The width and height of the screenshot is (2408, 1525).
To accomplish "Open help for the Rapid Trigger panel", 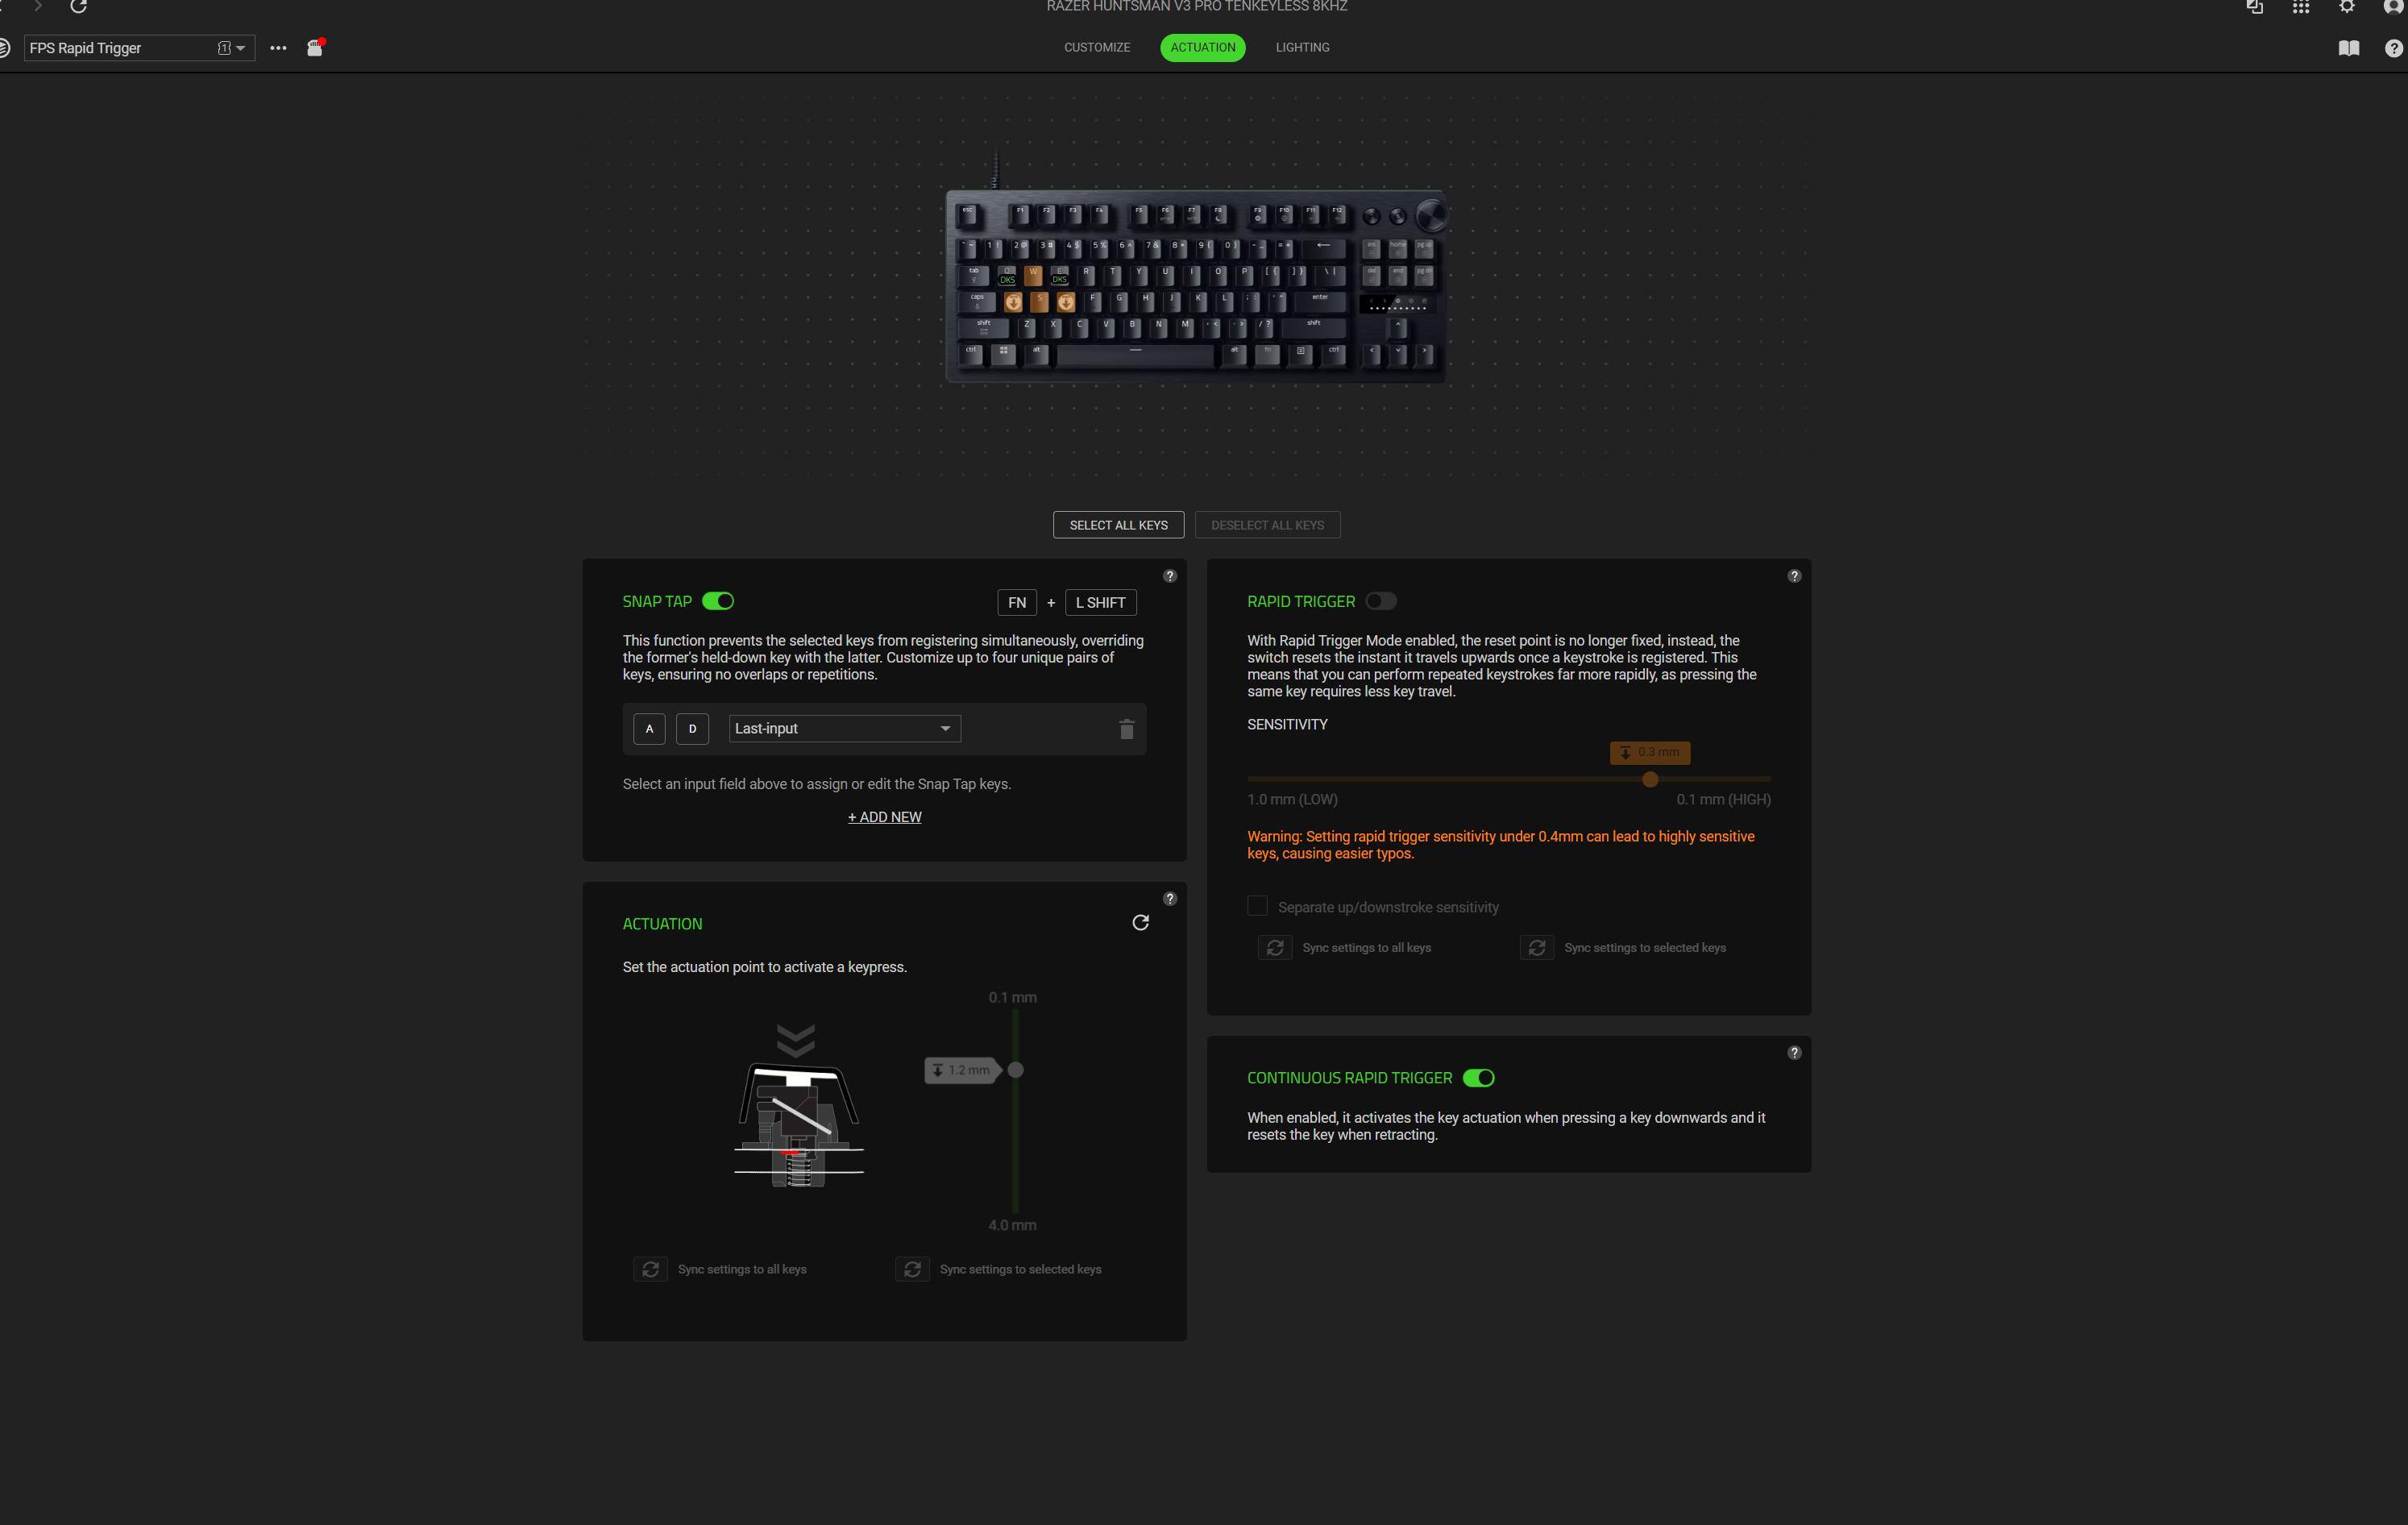I will tap(1794, 576).
